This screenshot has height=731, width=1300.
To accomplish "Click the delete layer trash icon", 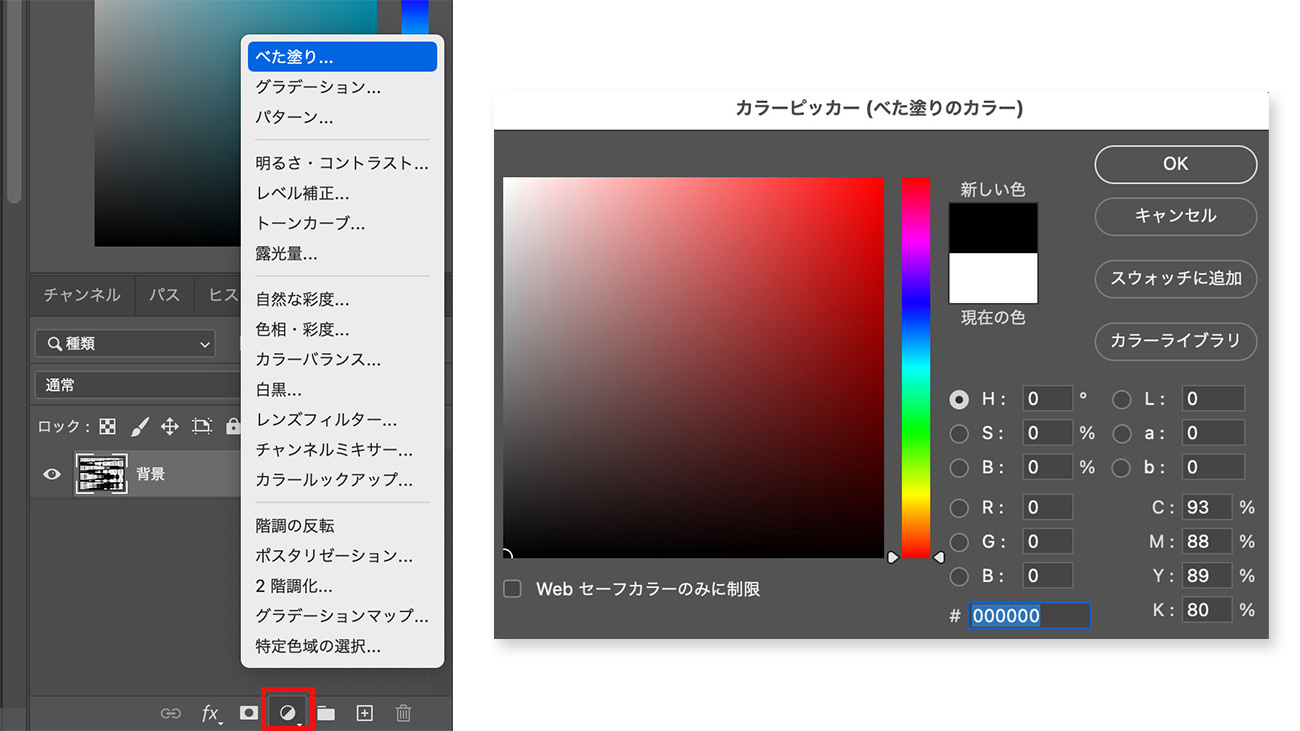I will tap(404, 713).
